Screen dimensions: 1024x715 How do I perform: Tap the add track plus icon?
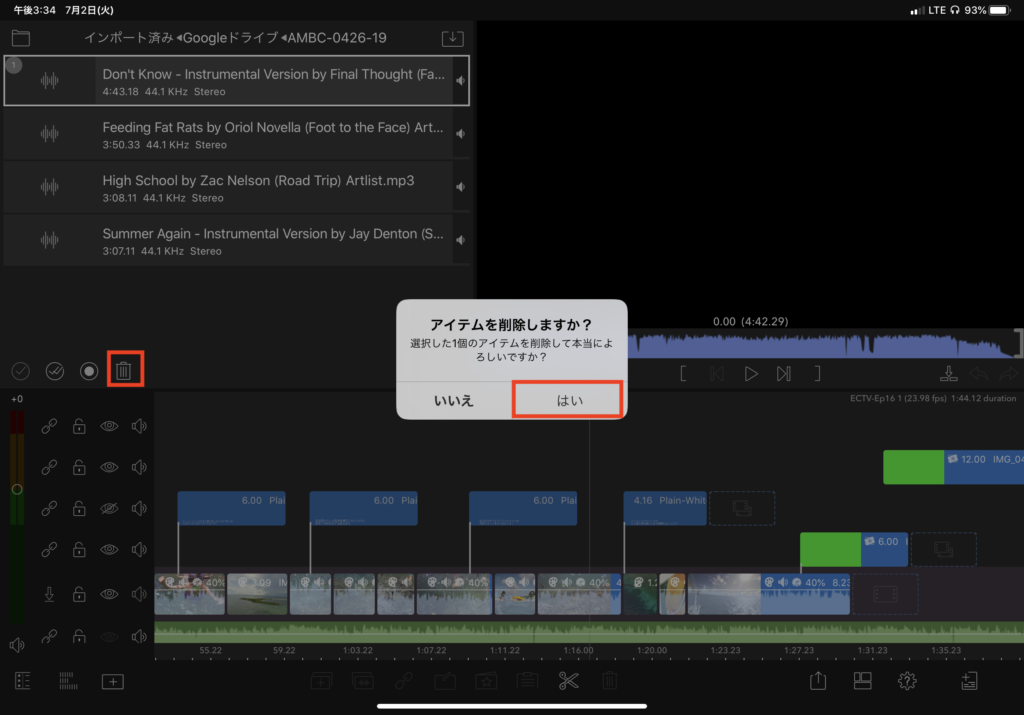113,682
